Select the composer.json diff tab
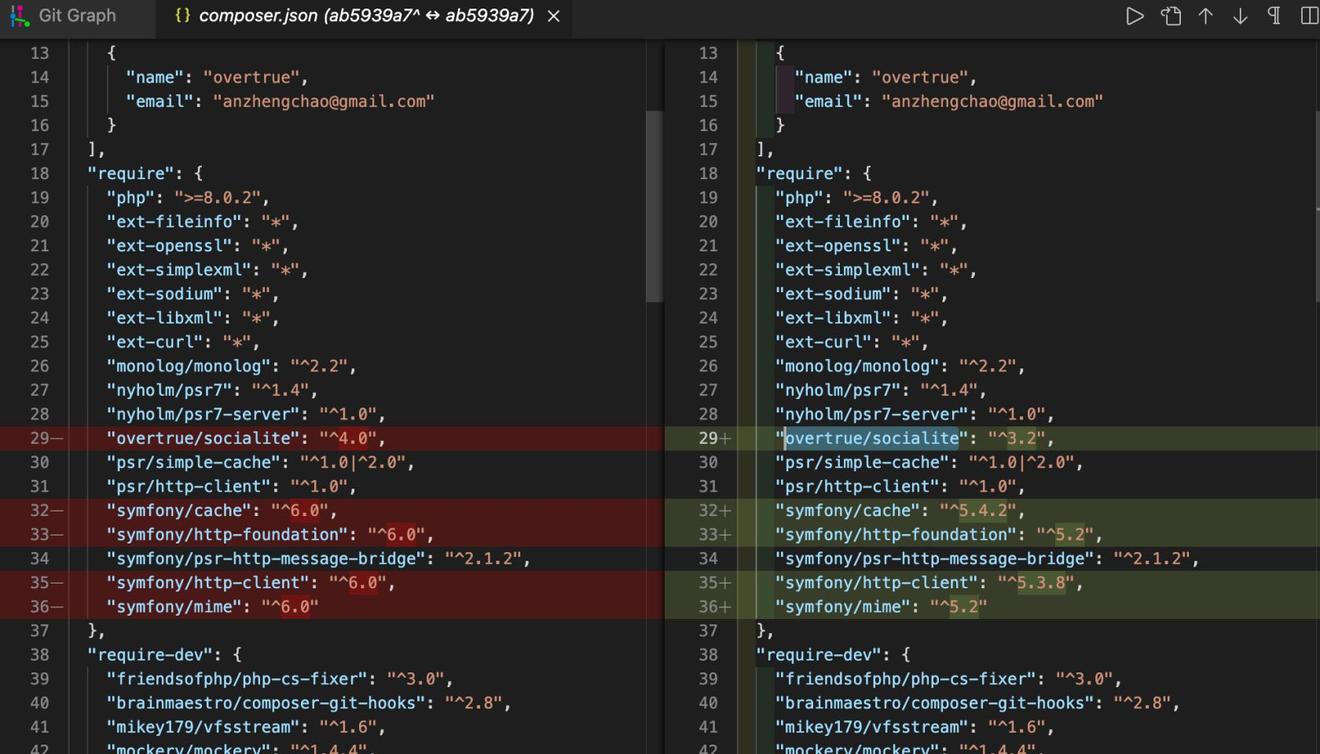The width and height of the screenshot is (1320, 754). [365, 16]
